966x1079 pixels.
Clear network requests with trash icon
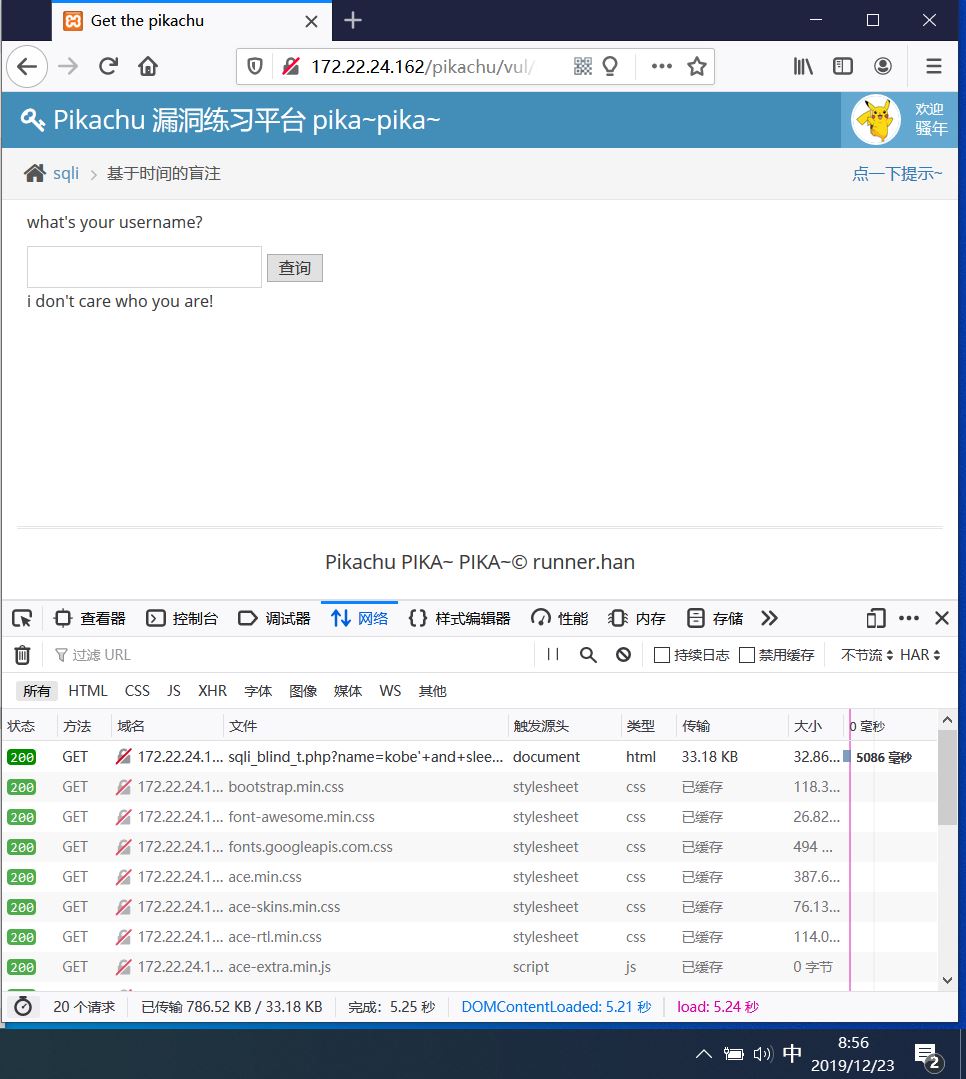point(23,655)
